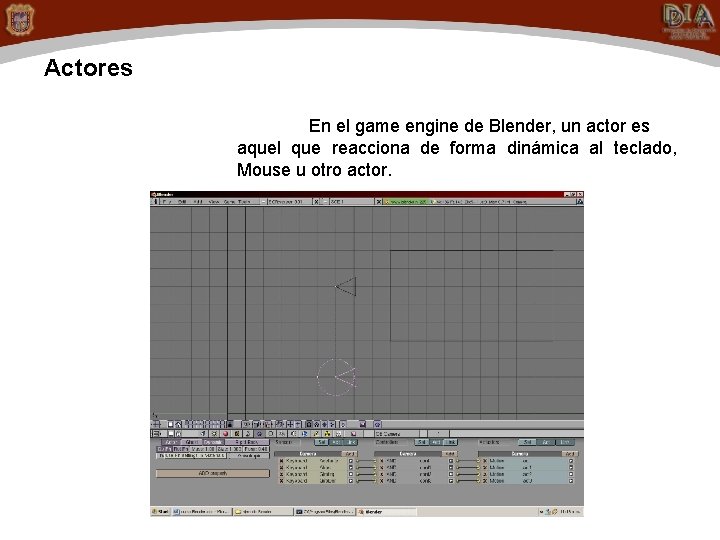Image resolution: width=720 pixels, height=540 pixels.
Task: Click render icon in 3D view header
Action: 363,424
